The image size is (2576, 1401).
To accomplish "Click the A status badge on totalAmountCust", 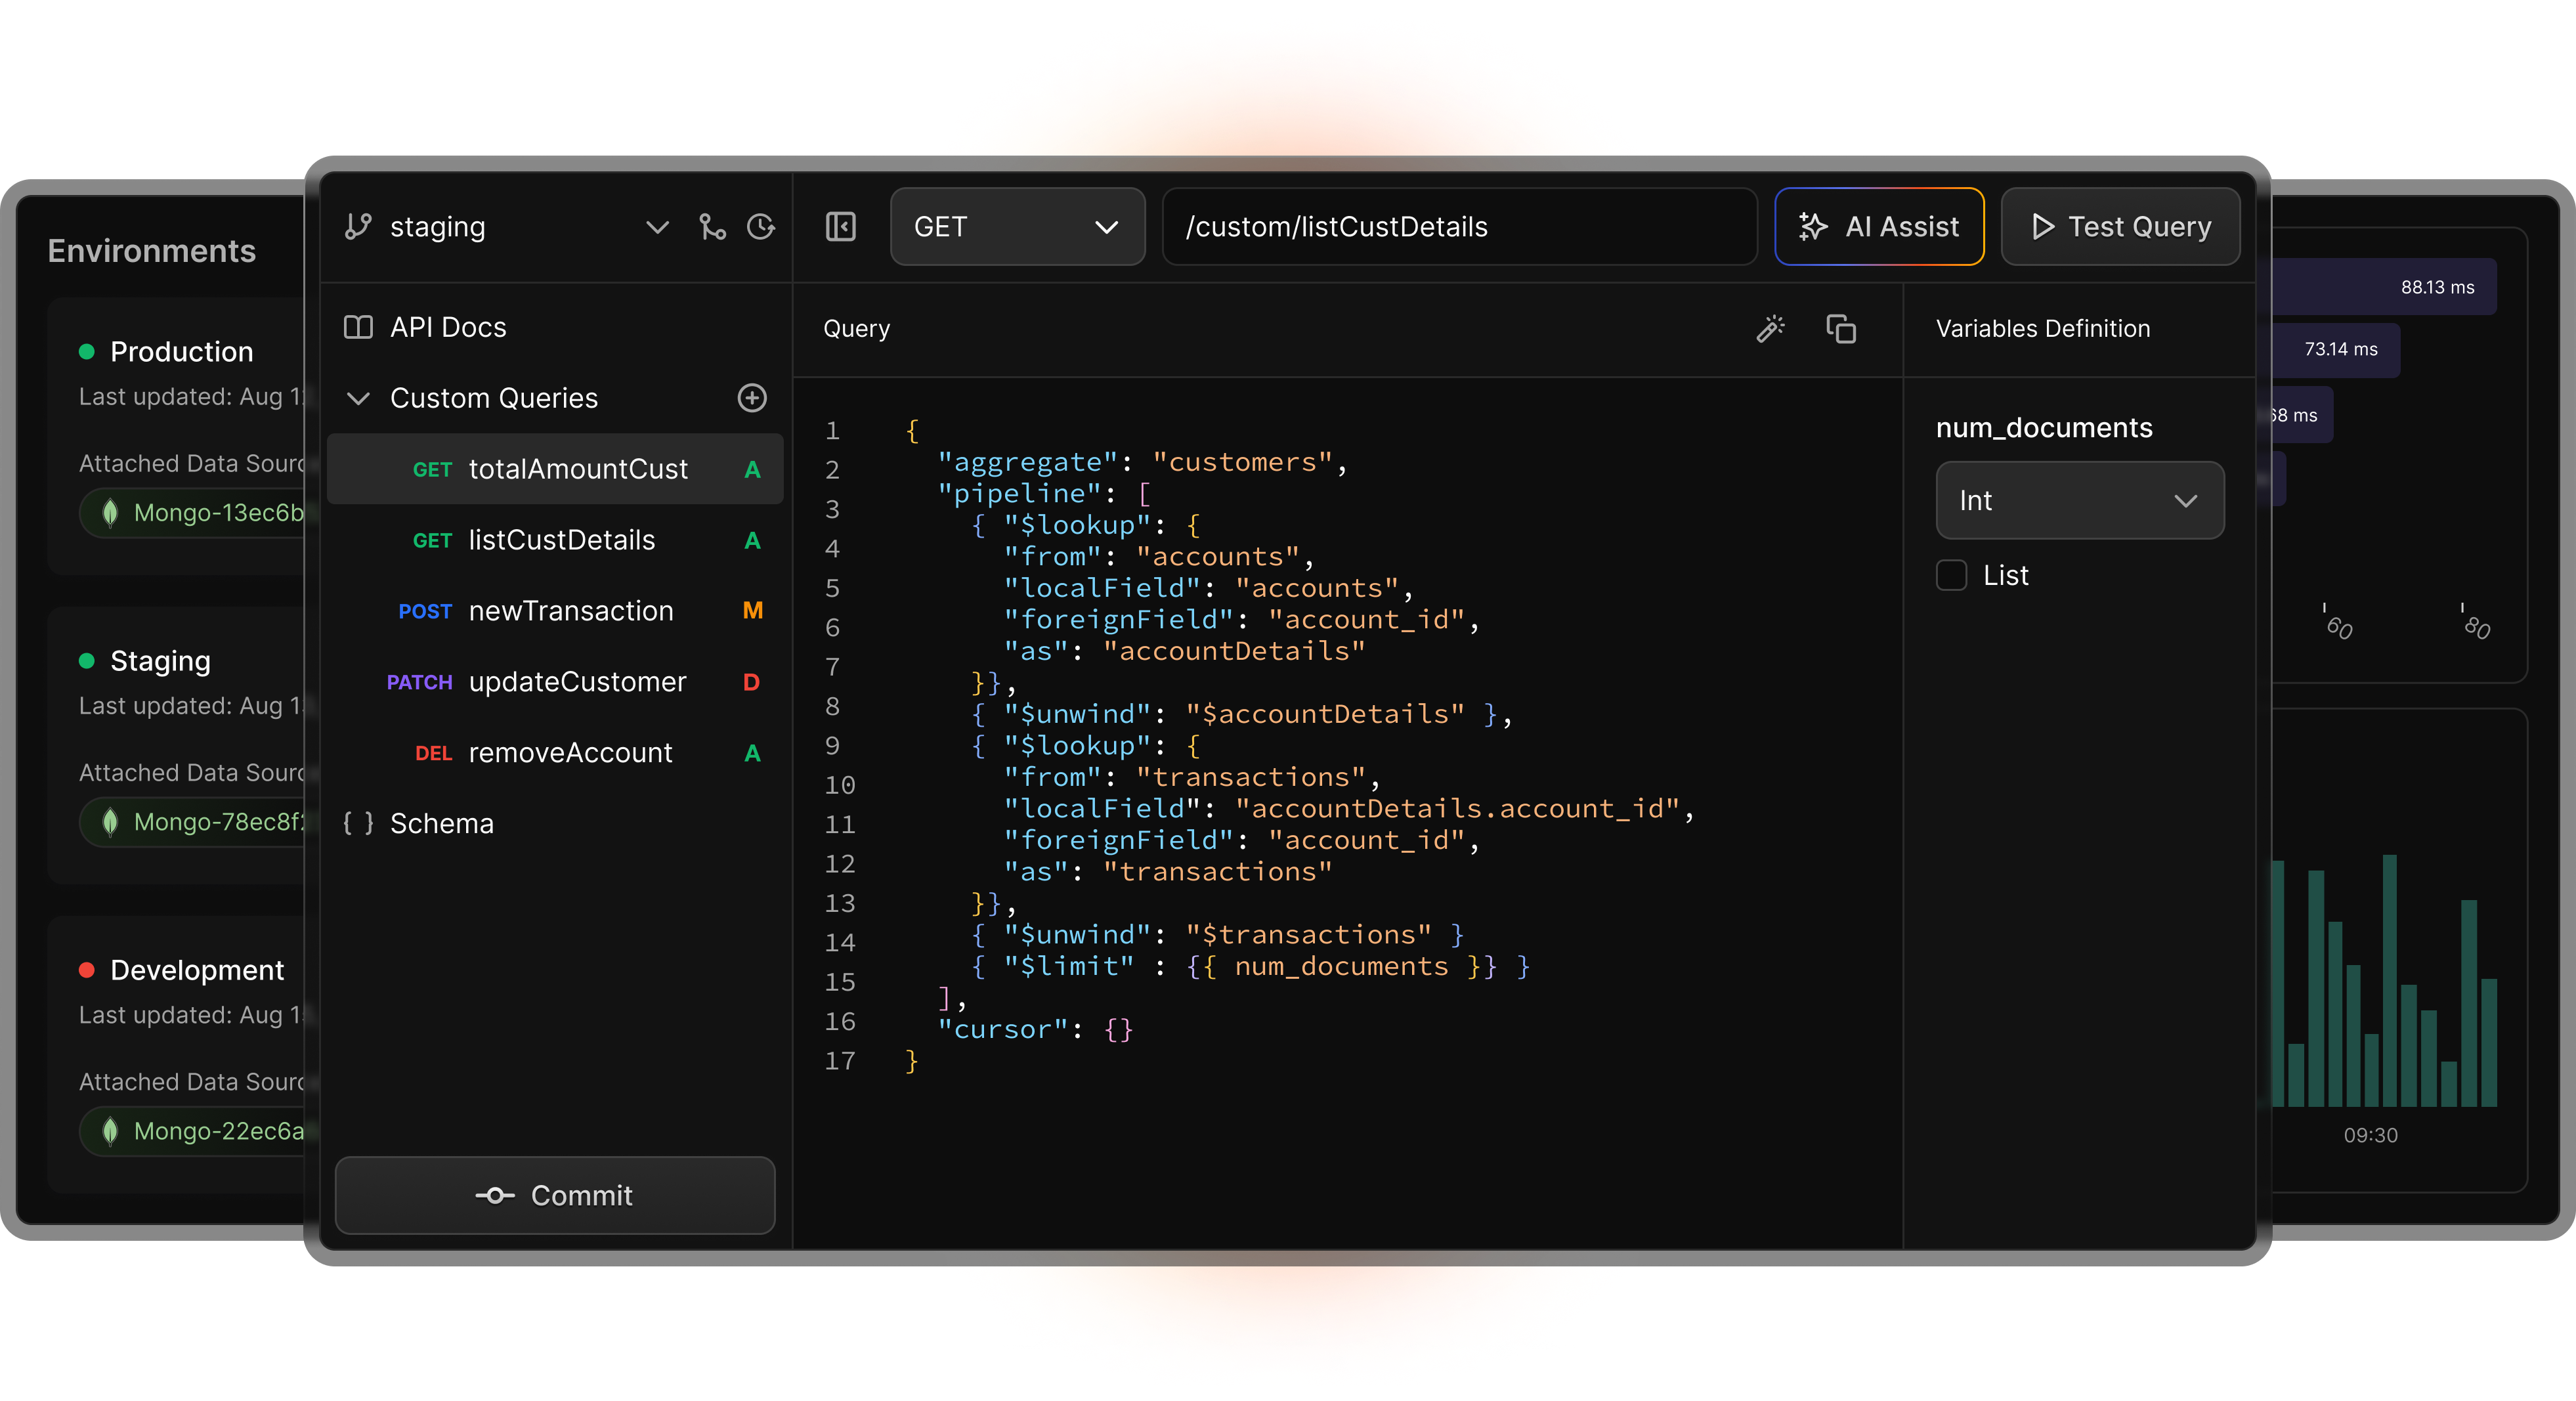I will (x=752, y=469).
